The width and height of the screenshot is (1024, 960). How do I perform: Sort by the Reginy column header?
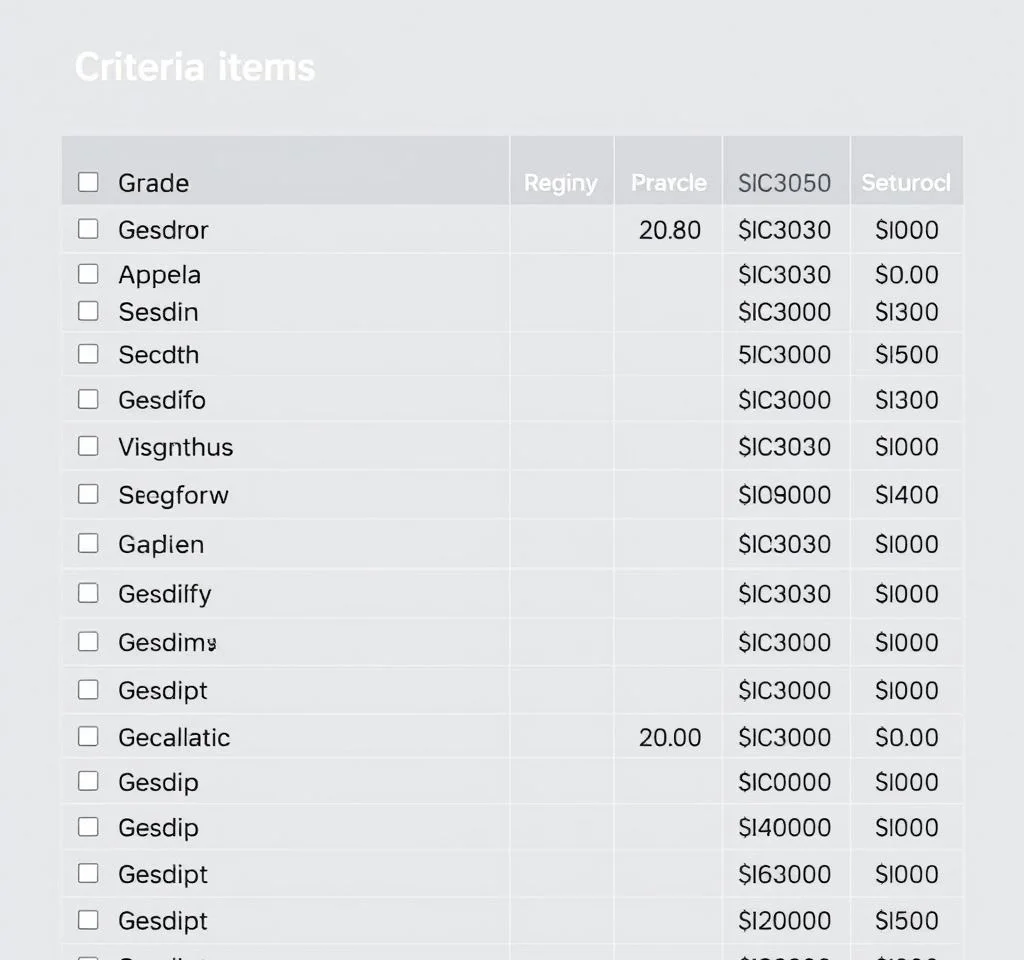pyautogui.click(x=560, y=183)
